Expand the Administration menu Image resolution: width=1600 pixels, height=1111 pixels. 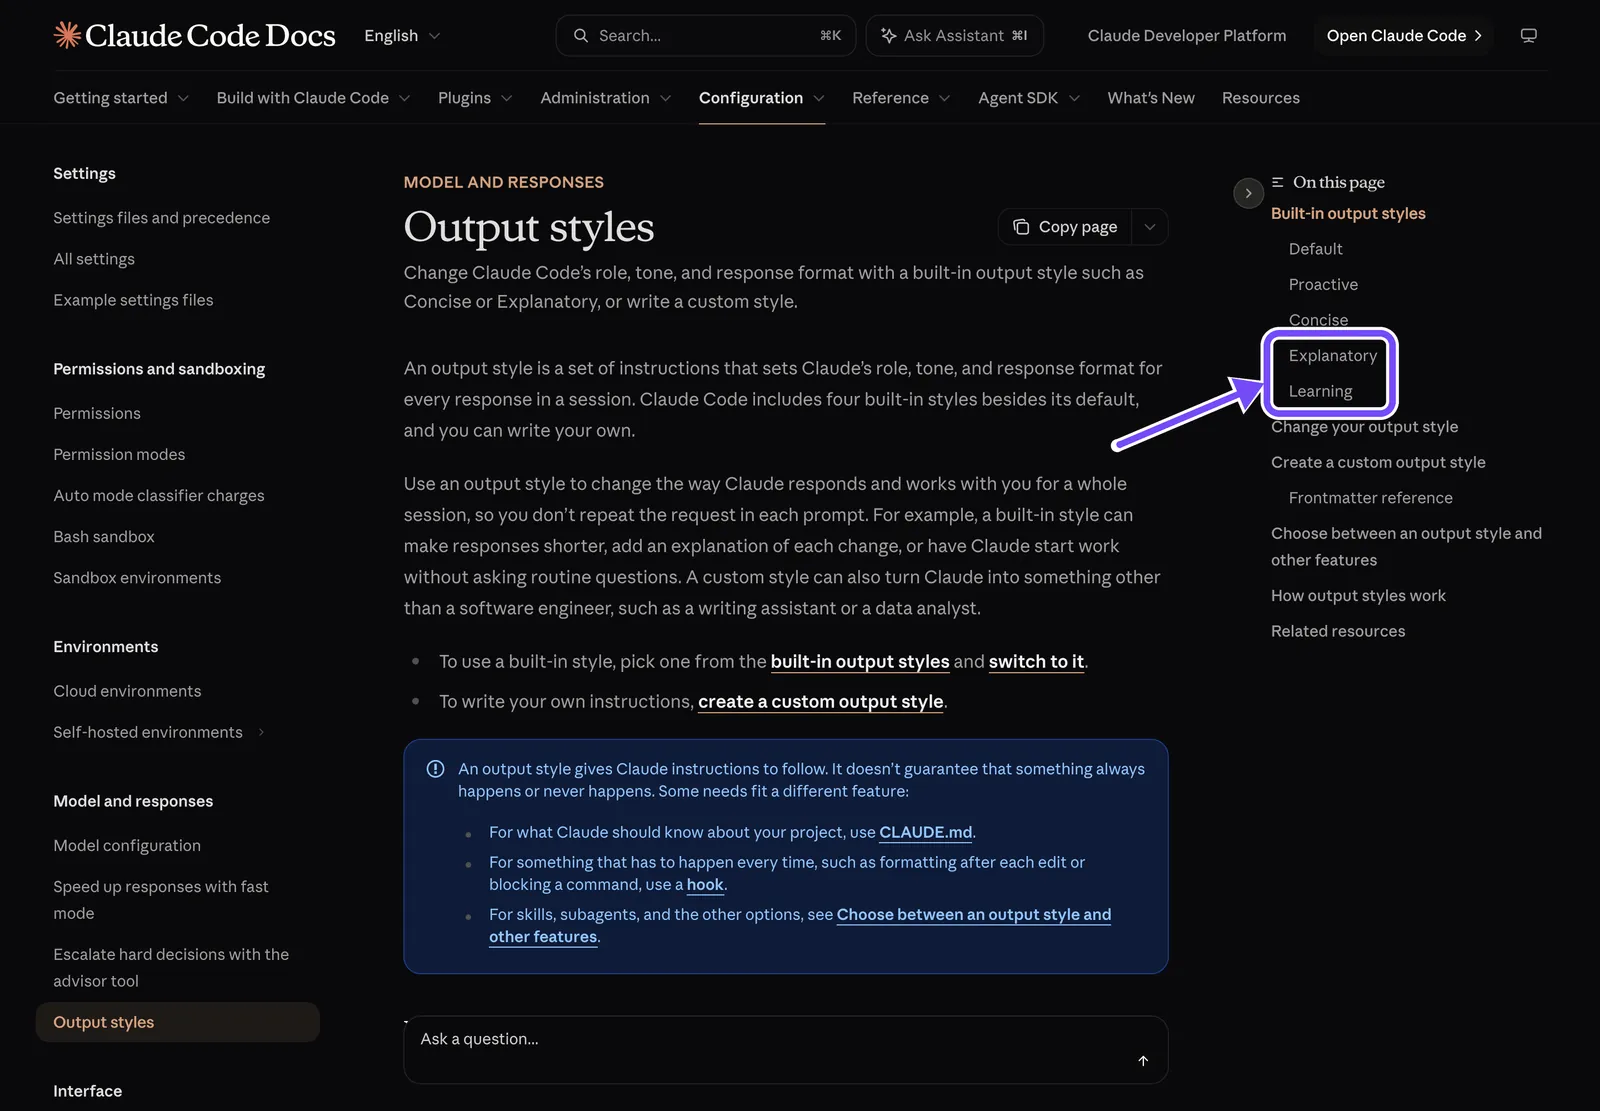pos(605,98)
